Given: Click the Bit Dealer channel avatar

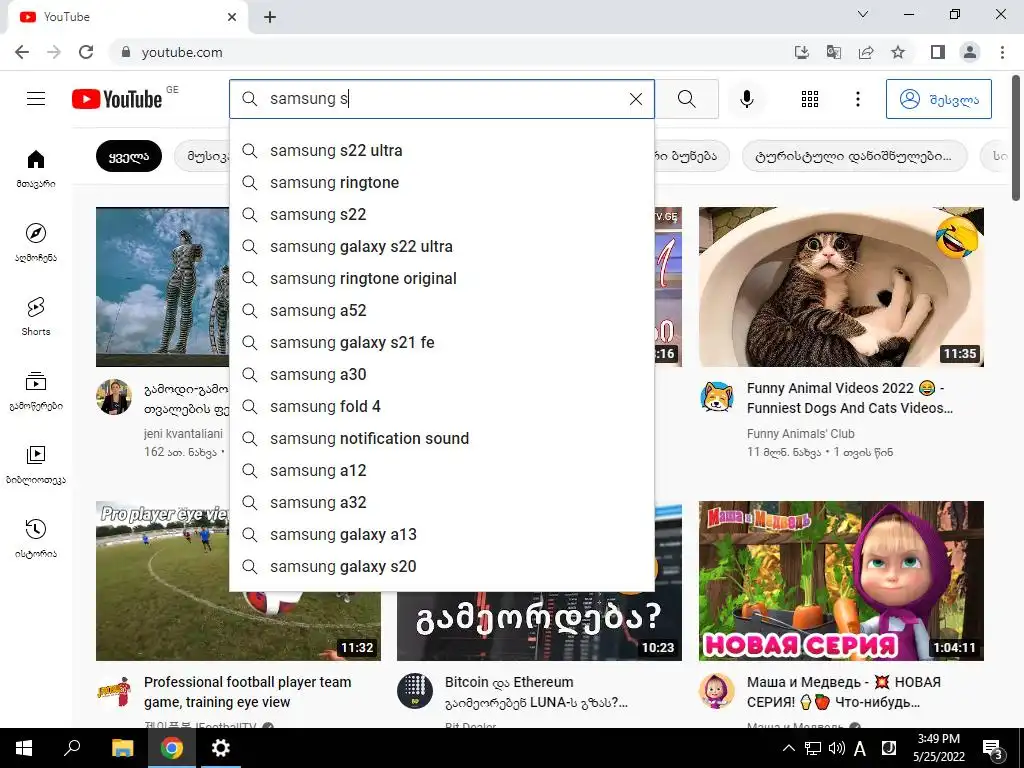Looking at the screenshot, I should [x=415, y=691].
